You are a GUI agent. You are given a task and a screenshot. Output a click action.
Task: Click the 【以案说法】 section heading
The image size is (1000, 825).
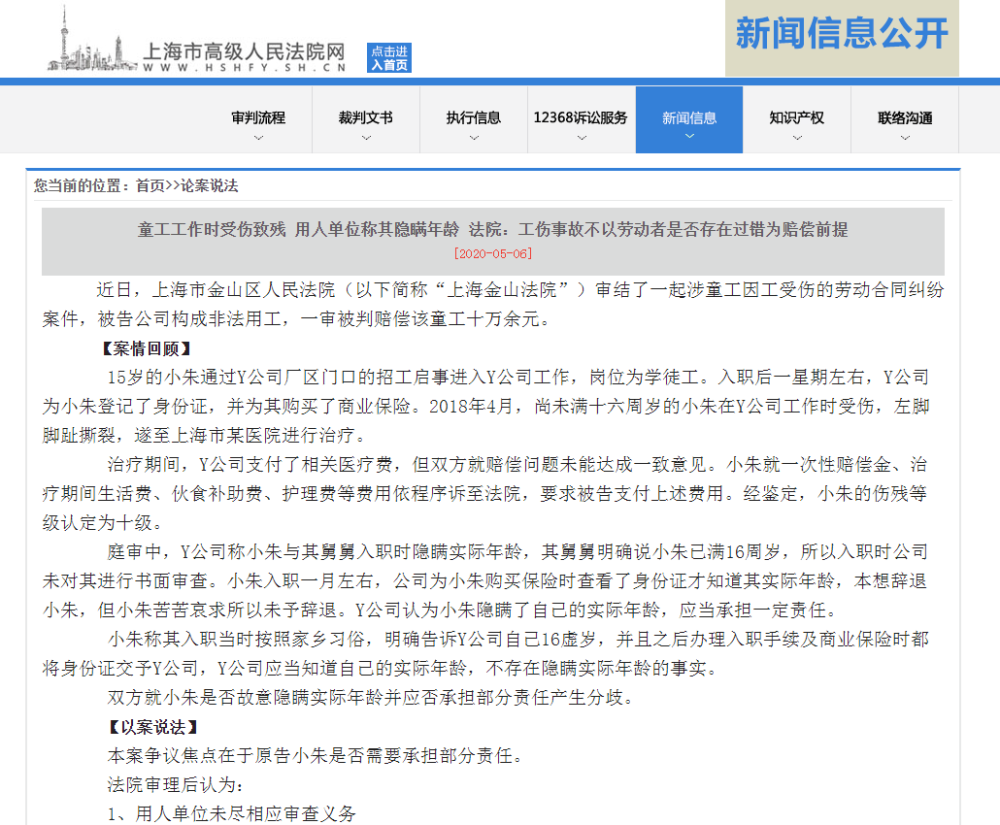pos(153,727)
